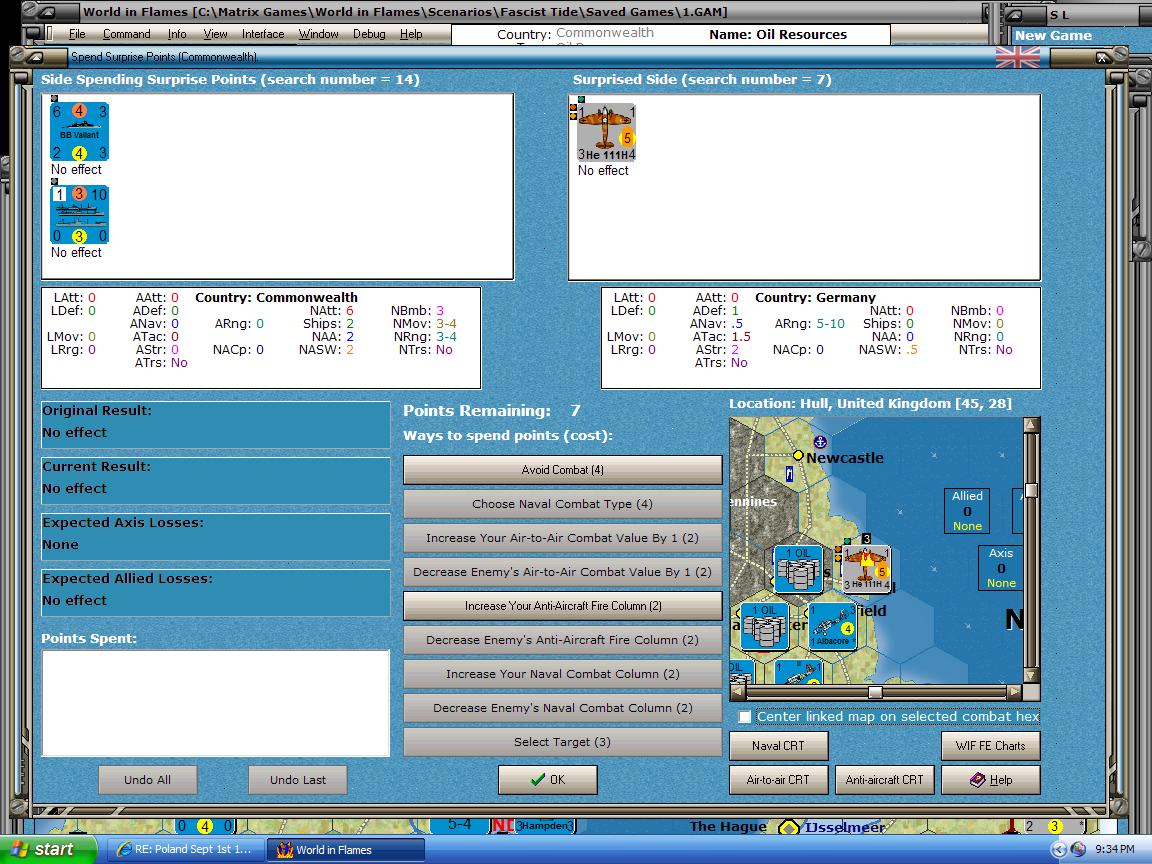Click the World in Flames taskbar button
Image resolution: width=1152 pixels, height=864 pixels.
click(x=345, y=849)
